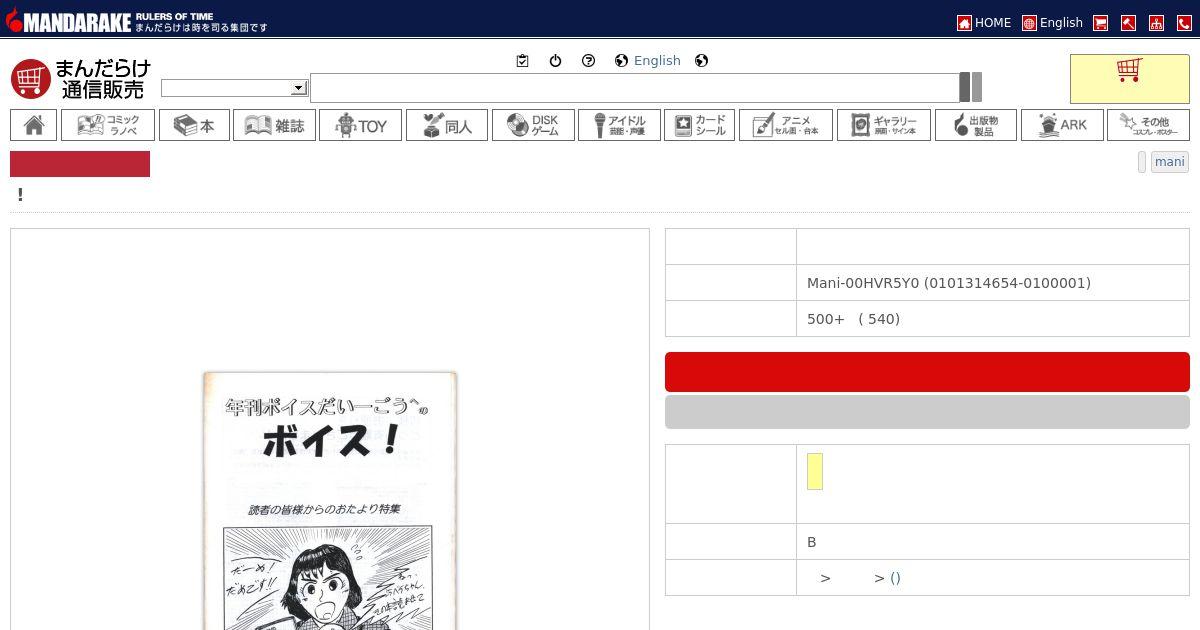
Task: Go to the home category tab
Action: point(34,125)
